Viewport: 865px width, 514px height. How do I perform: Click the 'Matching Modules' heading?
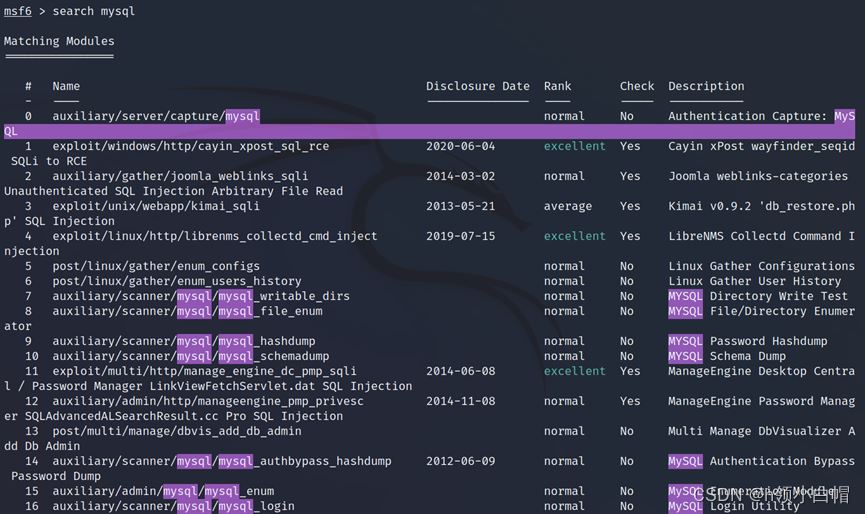(x=59, y=41)
